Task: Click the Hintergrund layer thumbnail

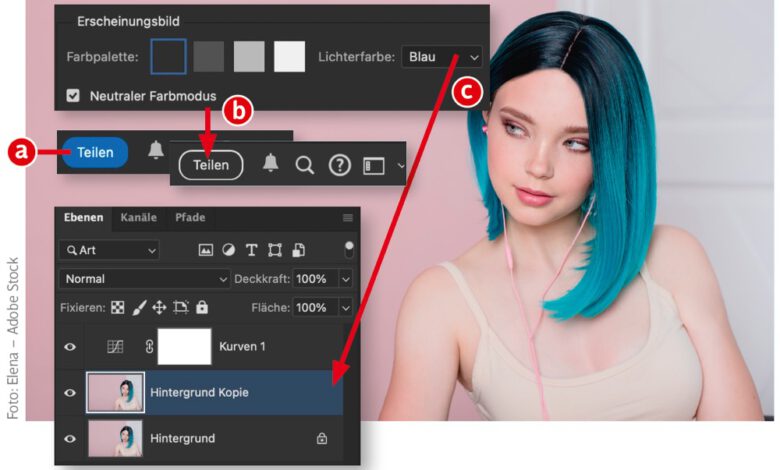Action: (x=115, y=438)
